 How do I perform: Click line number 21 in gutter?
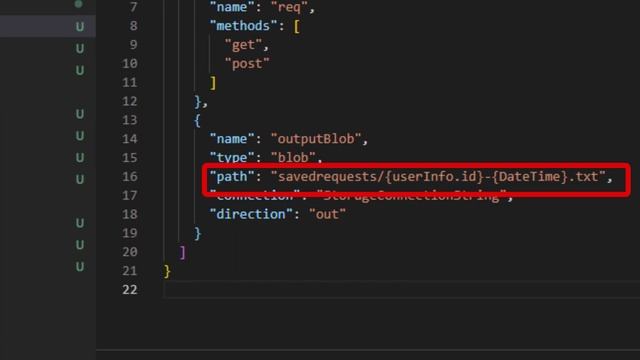click(x=130, y=271)
